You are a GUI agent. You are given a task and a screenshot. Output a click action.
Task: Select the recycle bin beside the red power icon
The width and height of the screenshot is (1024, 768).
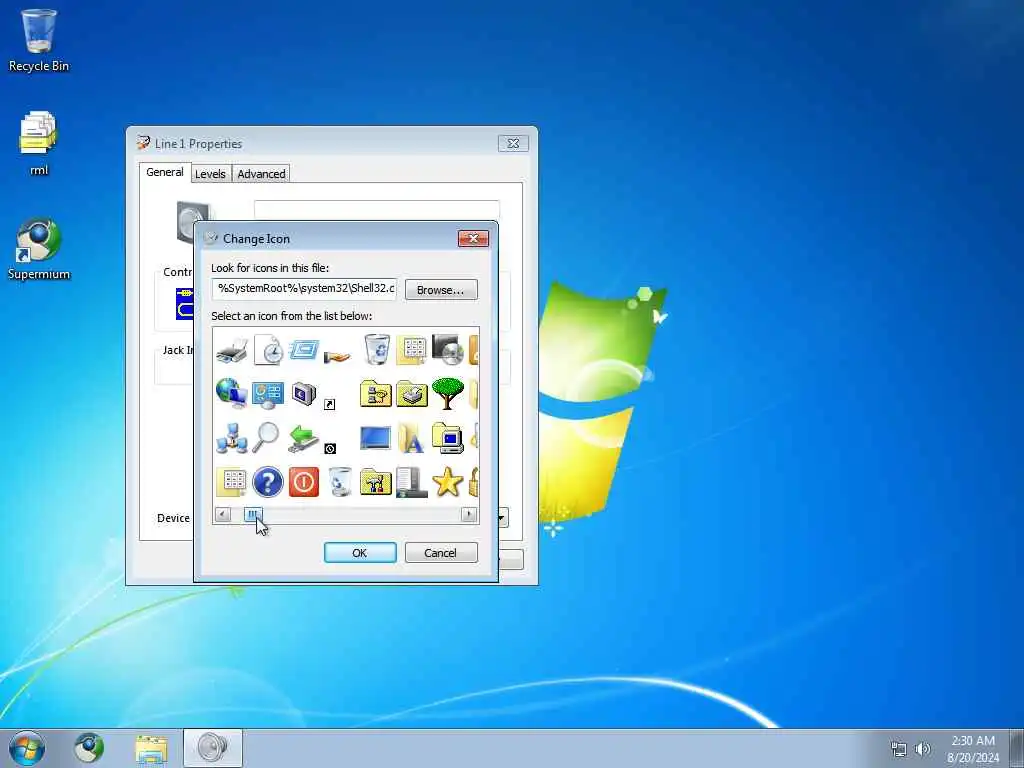[x=340, y=482]
